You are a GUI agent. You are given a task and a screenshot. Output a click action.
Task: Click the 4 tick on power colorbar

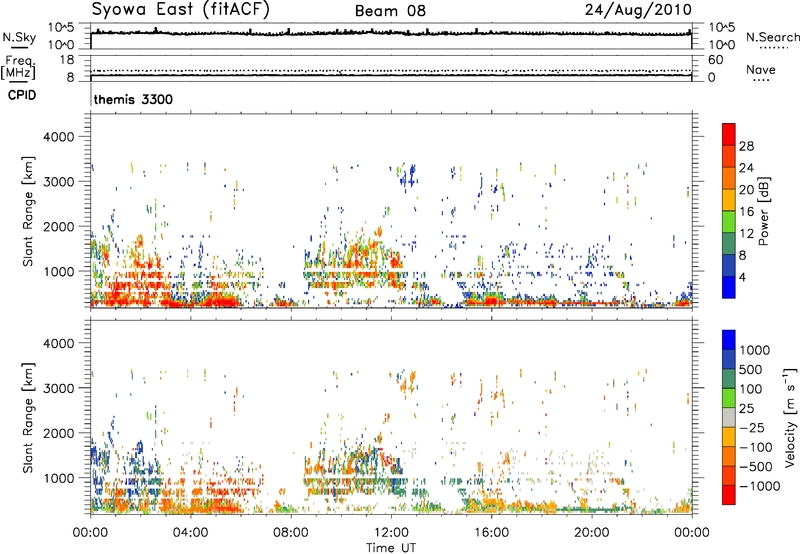(742, 278)
